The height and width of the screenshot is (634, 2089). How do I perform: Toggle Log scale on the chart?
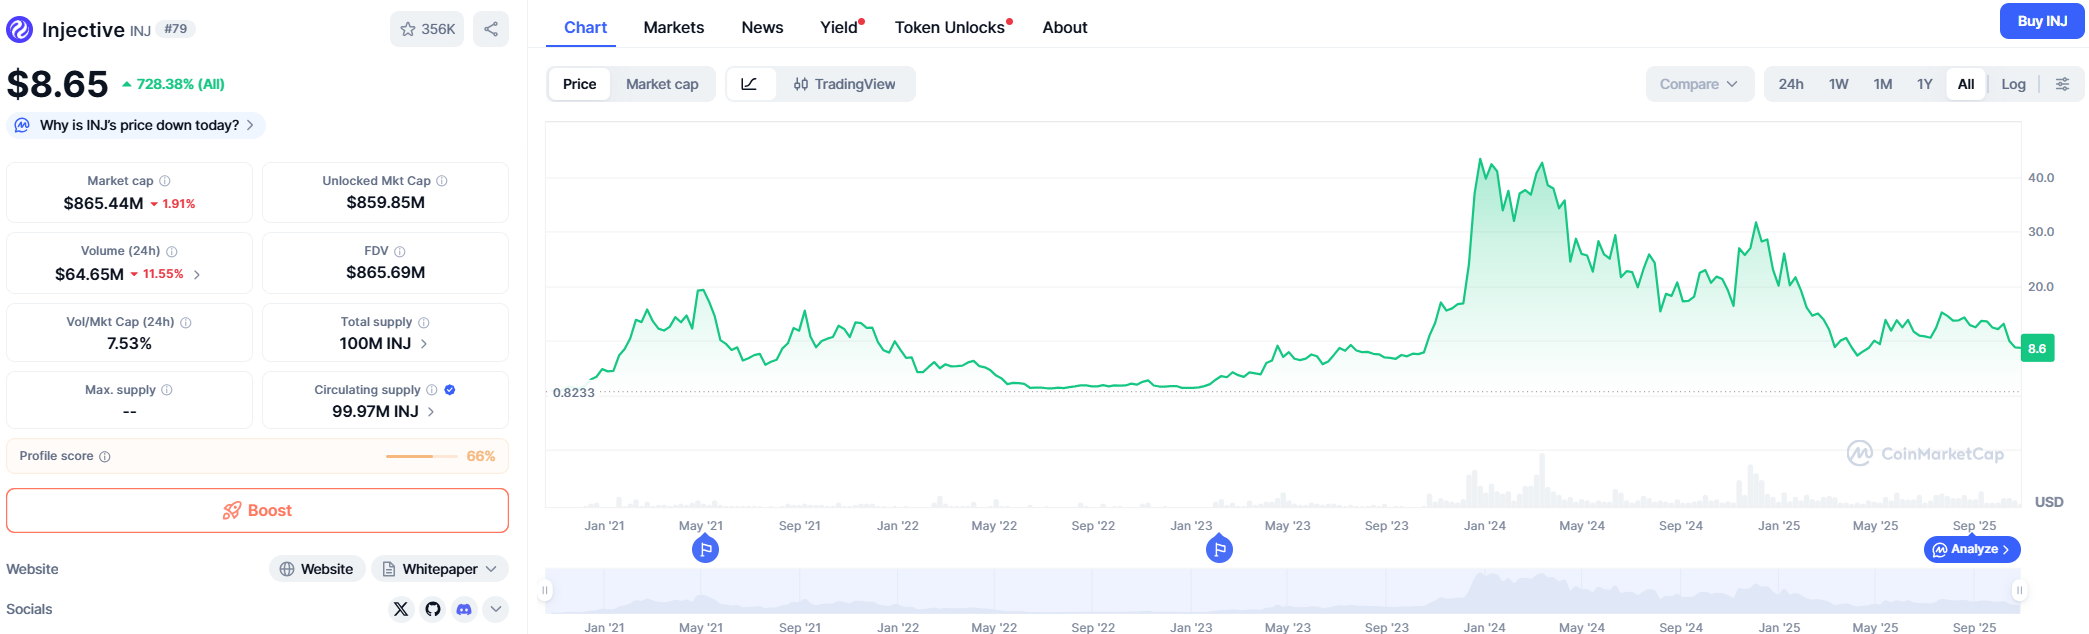point(2013,84)
